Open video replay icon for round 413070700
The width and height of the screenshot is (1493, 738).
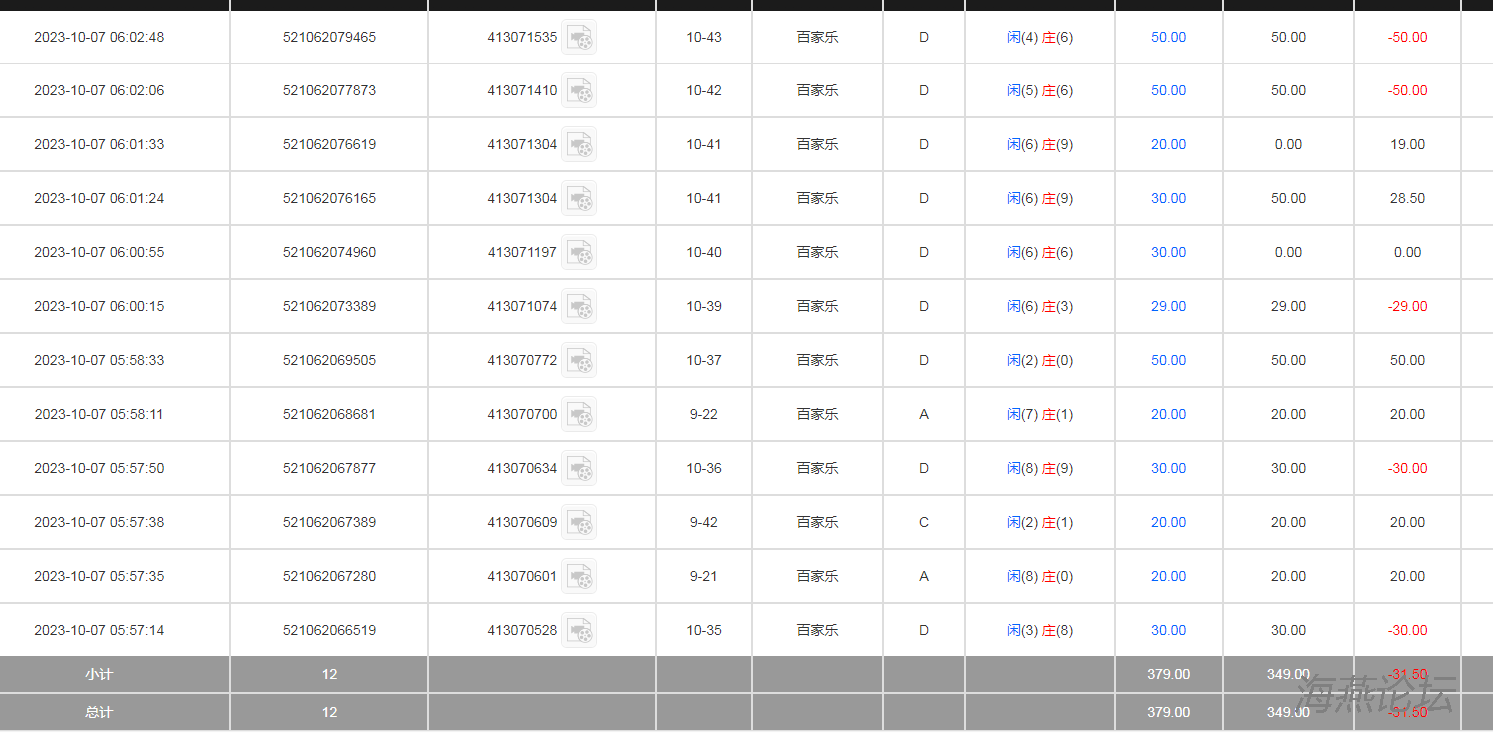coord(579,414)
